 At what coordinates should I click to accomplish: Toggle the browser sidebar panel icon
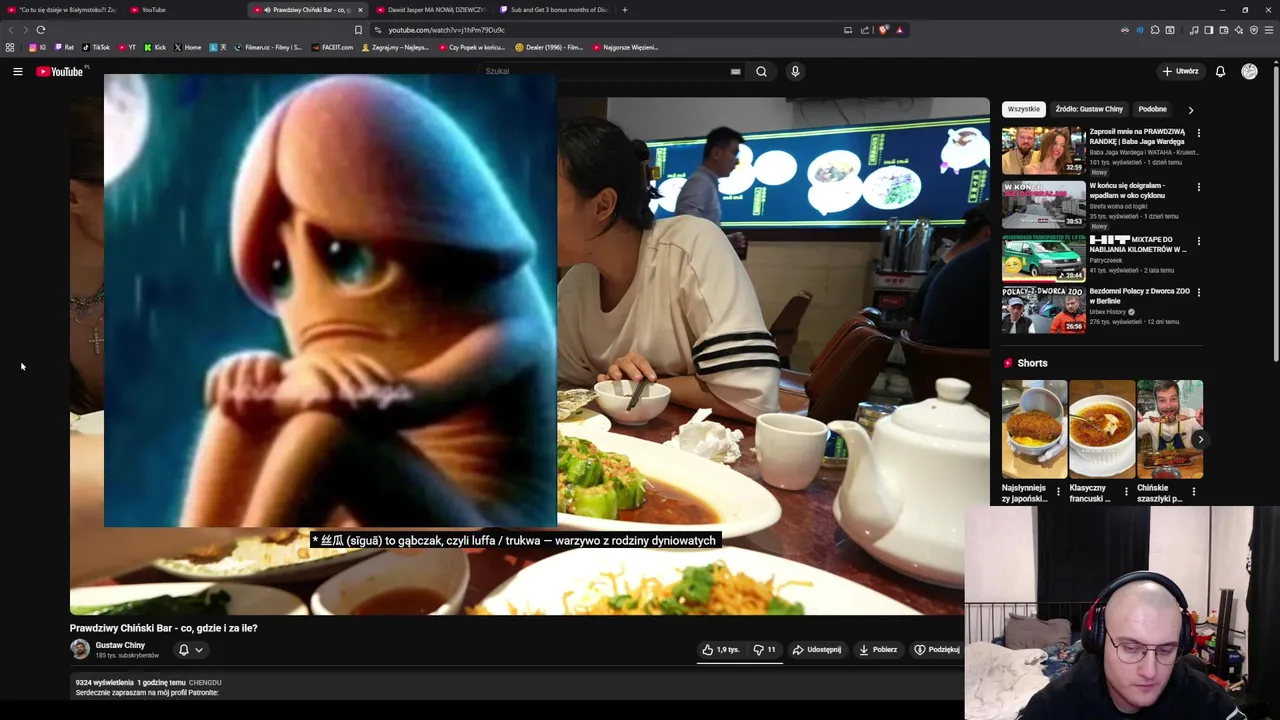click(1208, 30)
